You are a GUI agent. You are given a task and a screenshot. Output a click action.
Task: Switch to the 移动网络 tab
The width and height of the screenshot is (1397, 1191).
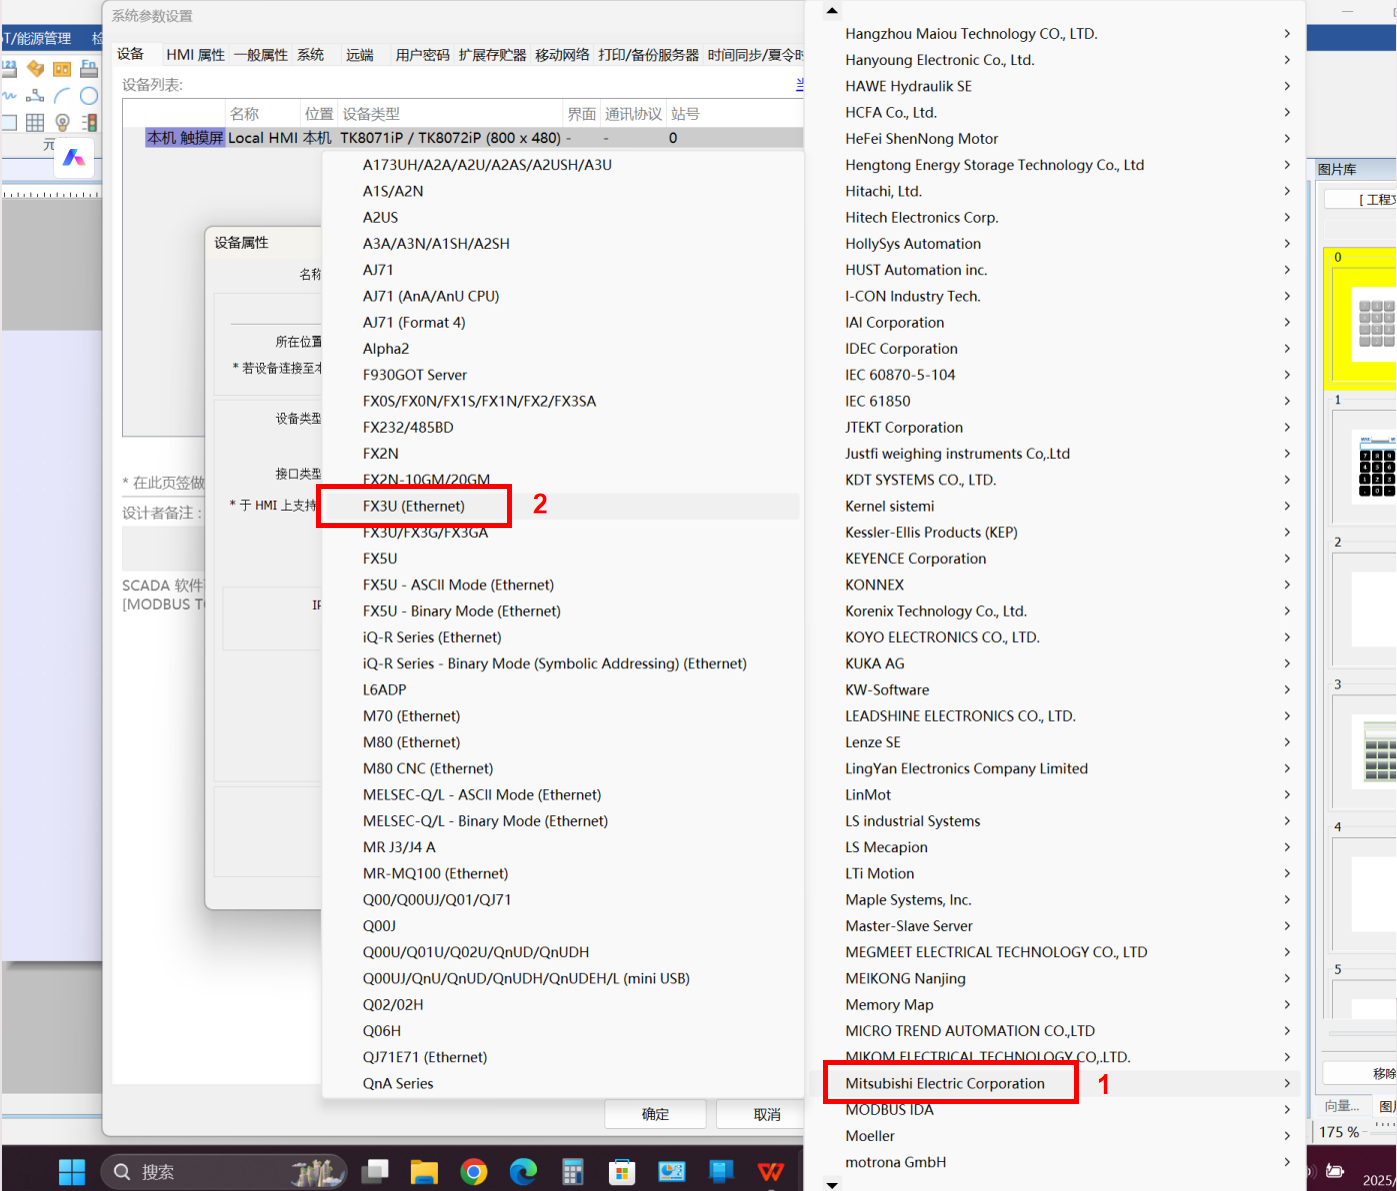[562, 55]
